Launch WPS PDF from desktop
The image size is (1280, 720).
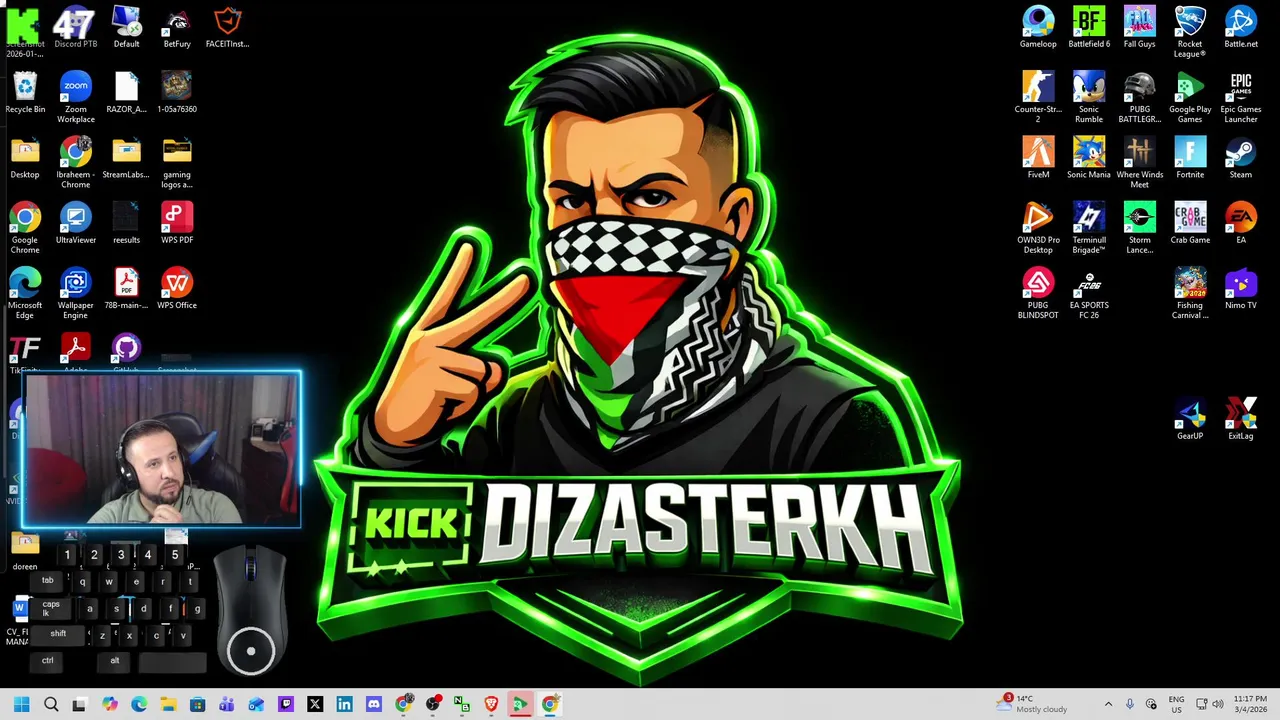[x=177, y=223]
